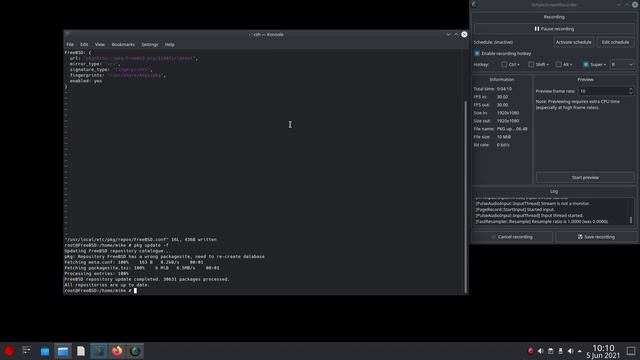The height and width of the screenshot is (360, 640).
Task: Open the red FreeBSD application launcher in the taskbar
Action: point(9,351)
